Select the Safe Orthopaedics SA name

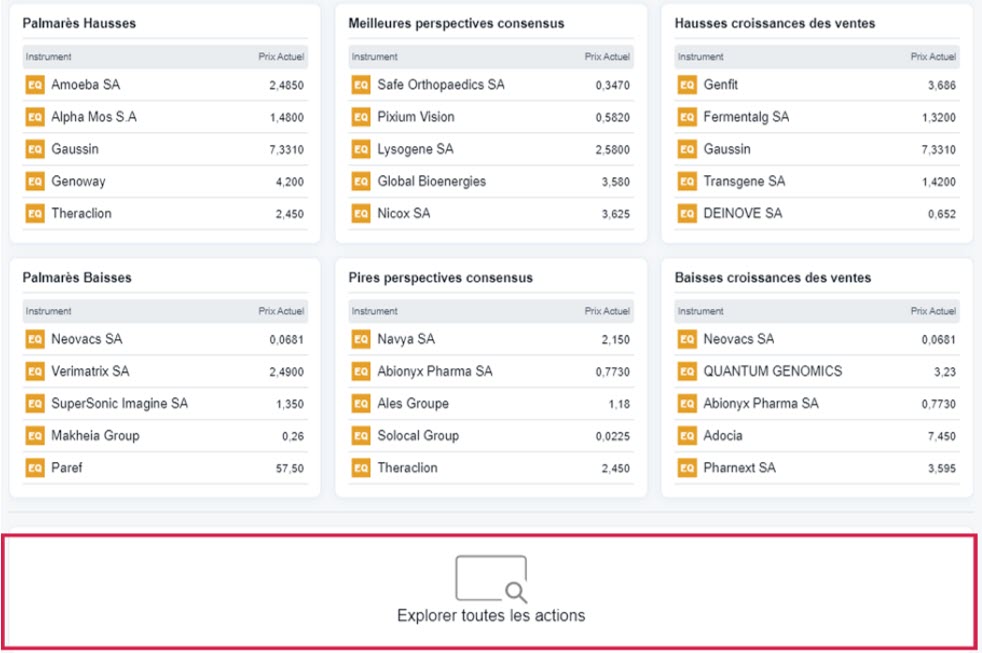point(441,85)
